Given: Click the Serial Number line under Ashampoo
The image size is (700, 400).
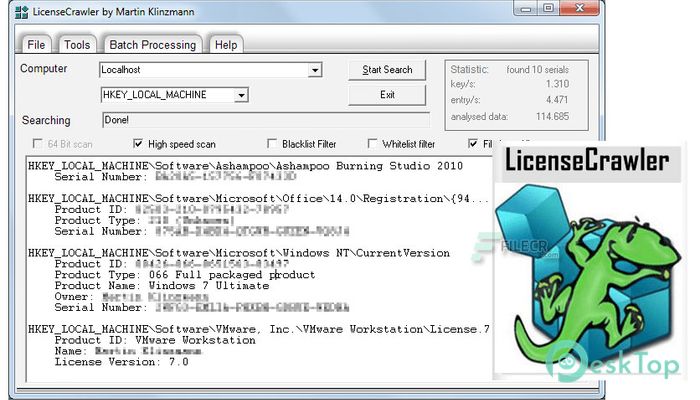Looking at the screenshot, I should point(175,177).
